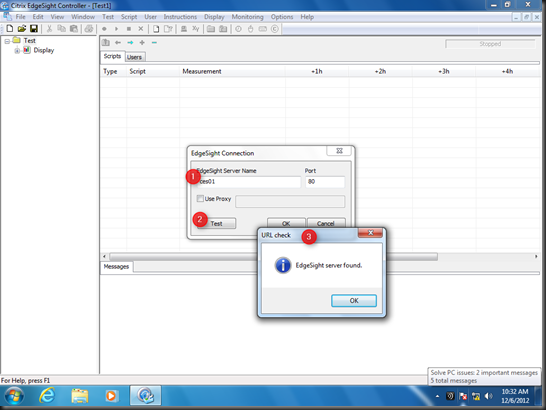The width and height of the screenshot is (546, 410).
Task: Click OK in the URL check dialog
Action: click(354, 301)
